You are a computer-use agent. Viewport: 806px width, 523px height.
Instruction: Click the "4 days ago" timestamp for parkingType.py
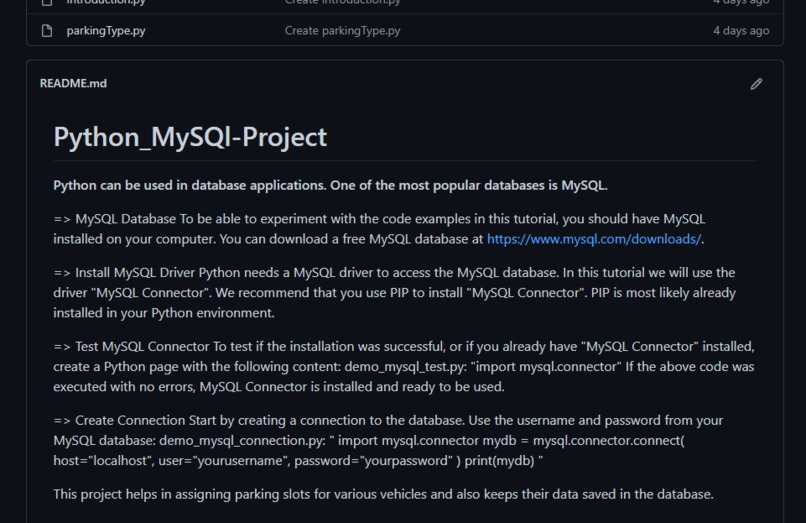tap(741, 31)
